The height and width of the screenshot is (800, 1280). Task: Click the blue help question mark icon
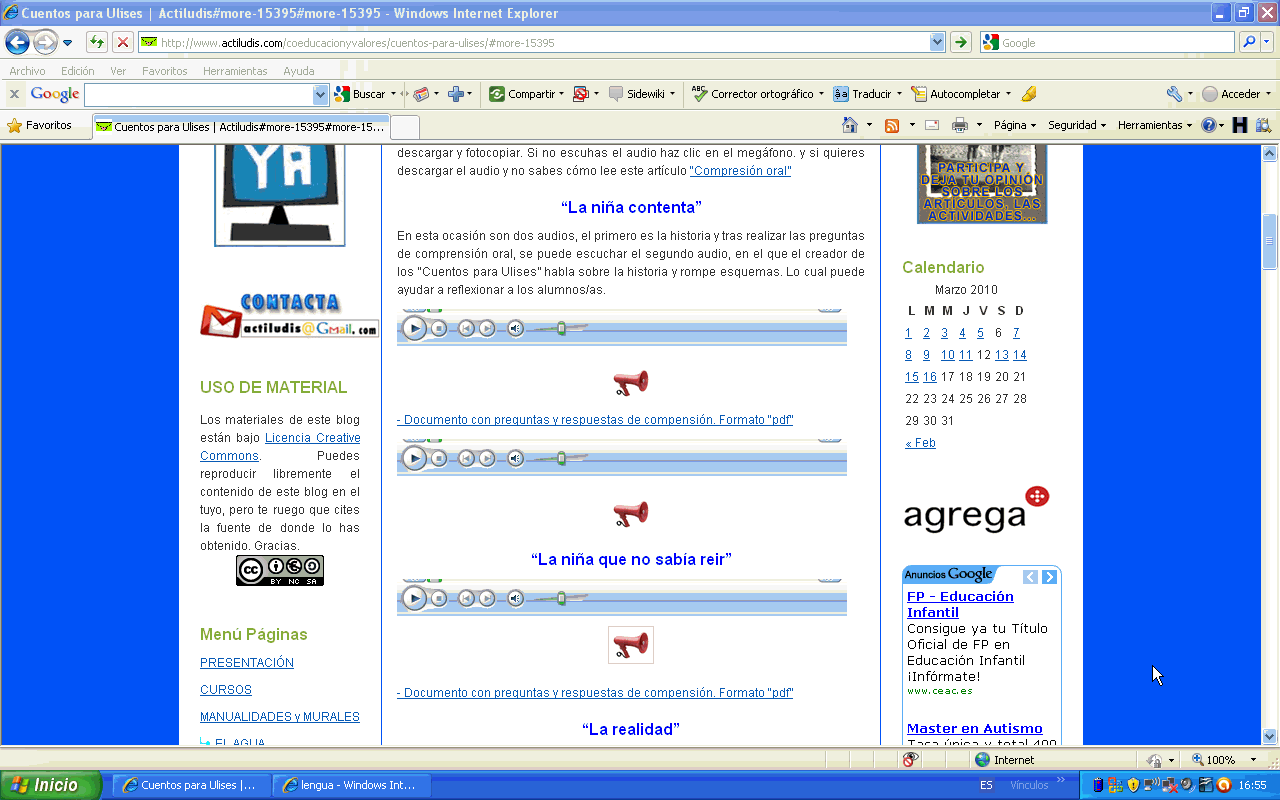tap(1208, 125)
